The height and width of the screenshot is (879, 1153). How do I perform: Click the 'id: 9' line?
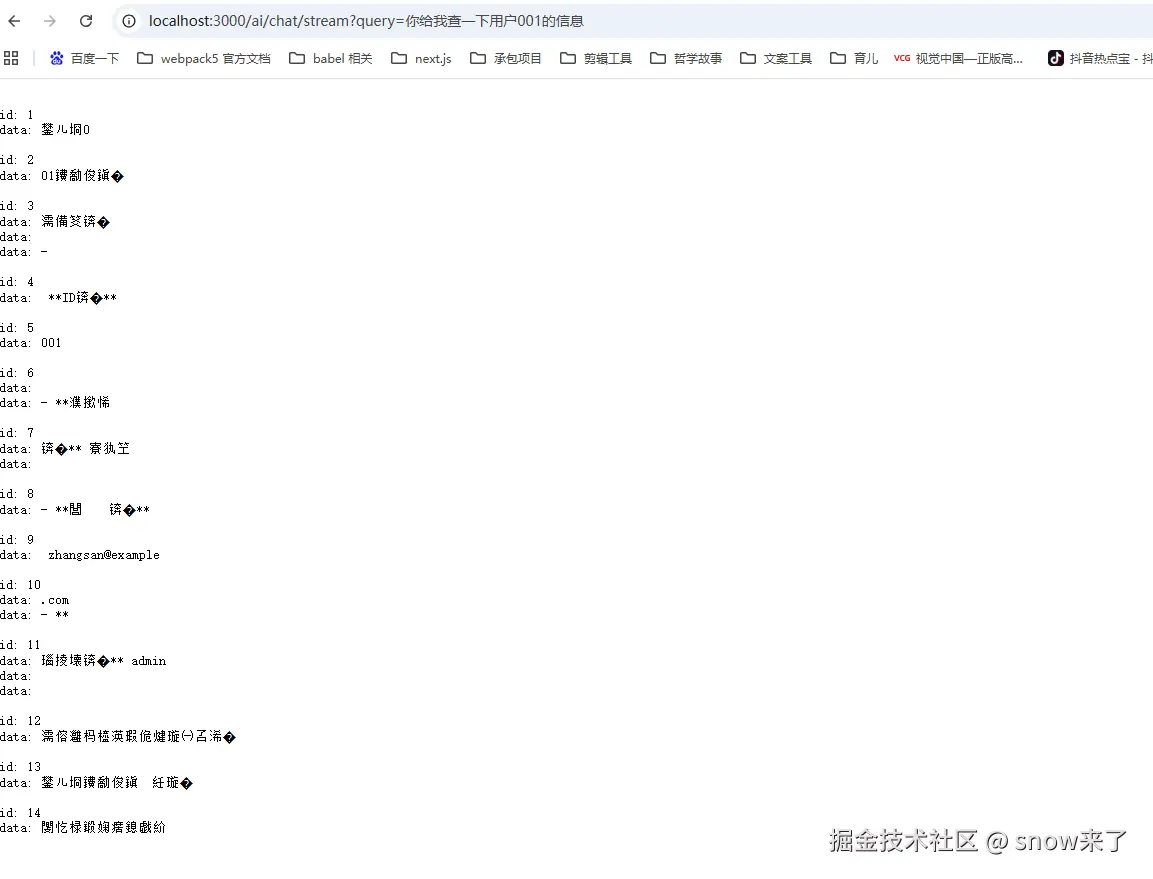[17, 540]
